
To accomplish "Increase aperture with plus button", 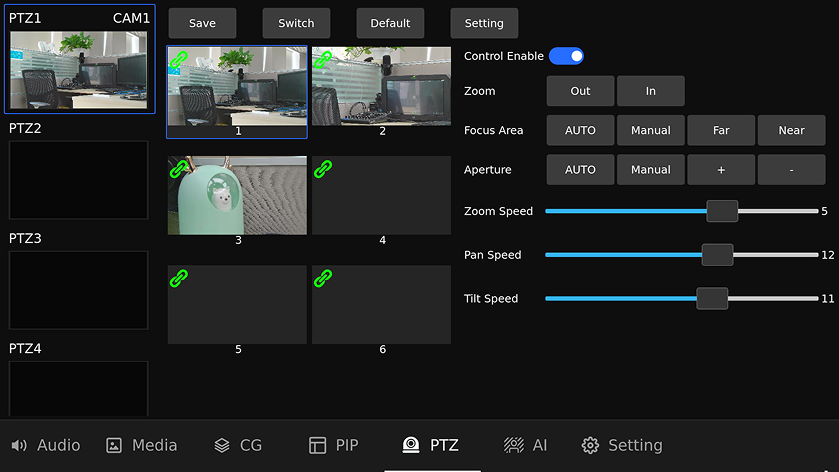I will (721, 170).
